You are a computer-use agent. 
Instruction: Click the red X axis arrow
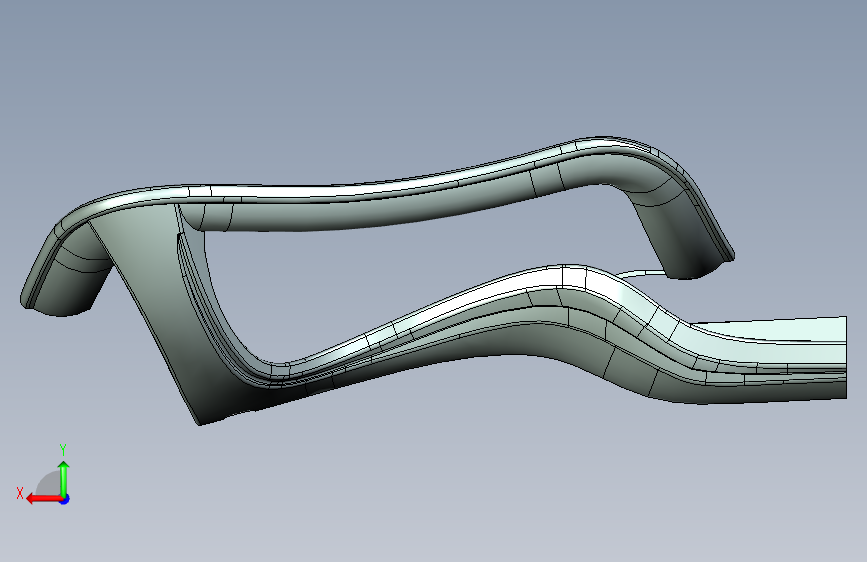44,499
